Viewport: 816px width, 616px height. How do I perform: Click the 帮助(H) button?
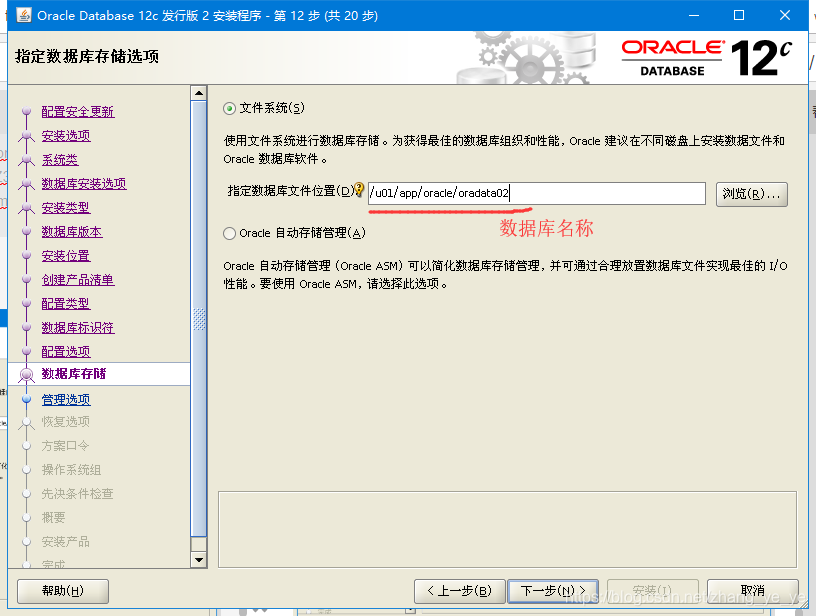pyautogui.click(x=63, y=591)
